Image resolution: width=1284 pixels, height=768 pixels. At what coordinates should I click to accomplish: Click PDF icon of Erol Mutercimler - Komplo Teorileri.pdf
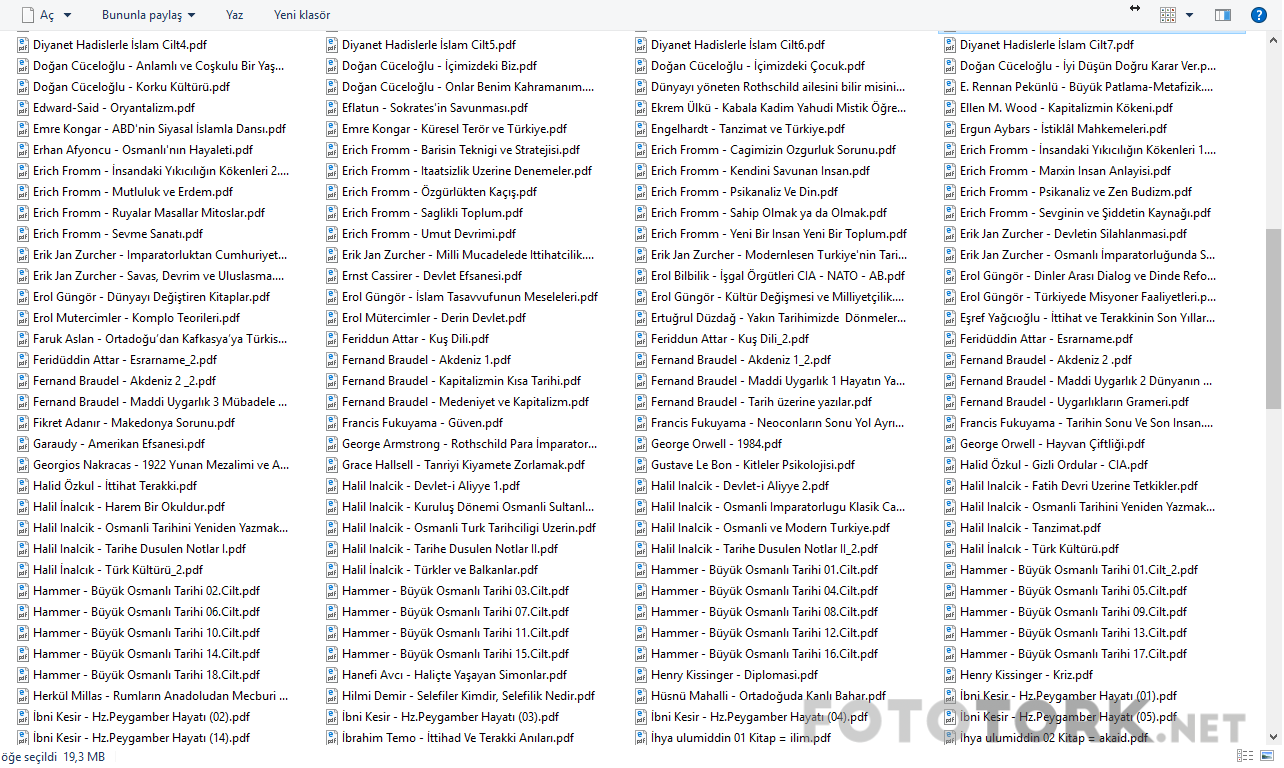pos(22,318)
